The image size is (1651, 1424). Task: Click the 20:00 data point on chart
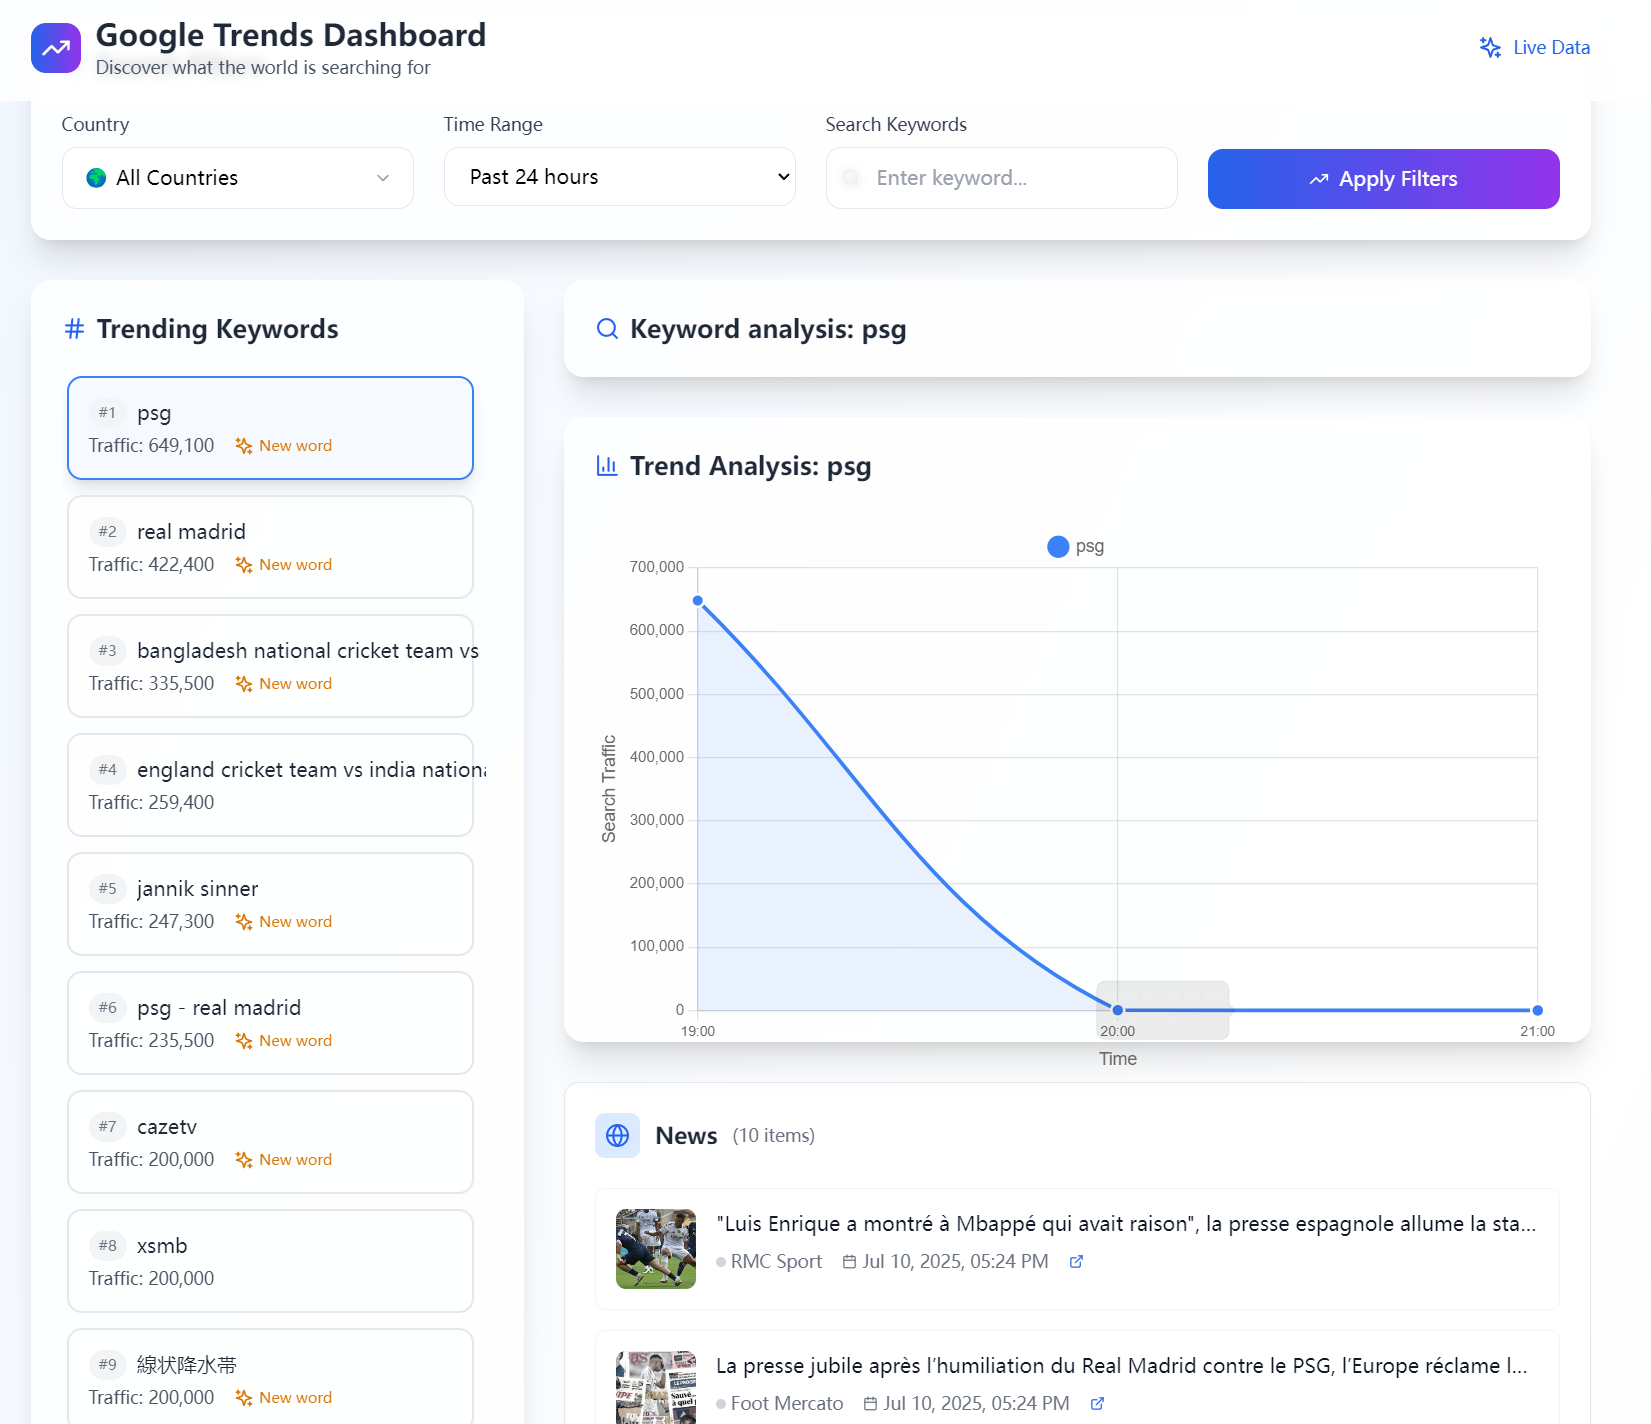click(x=1118, y=1010)
